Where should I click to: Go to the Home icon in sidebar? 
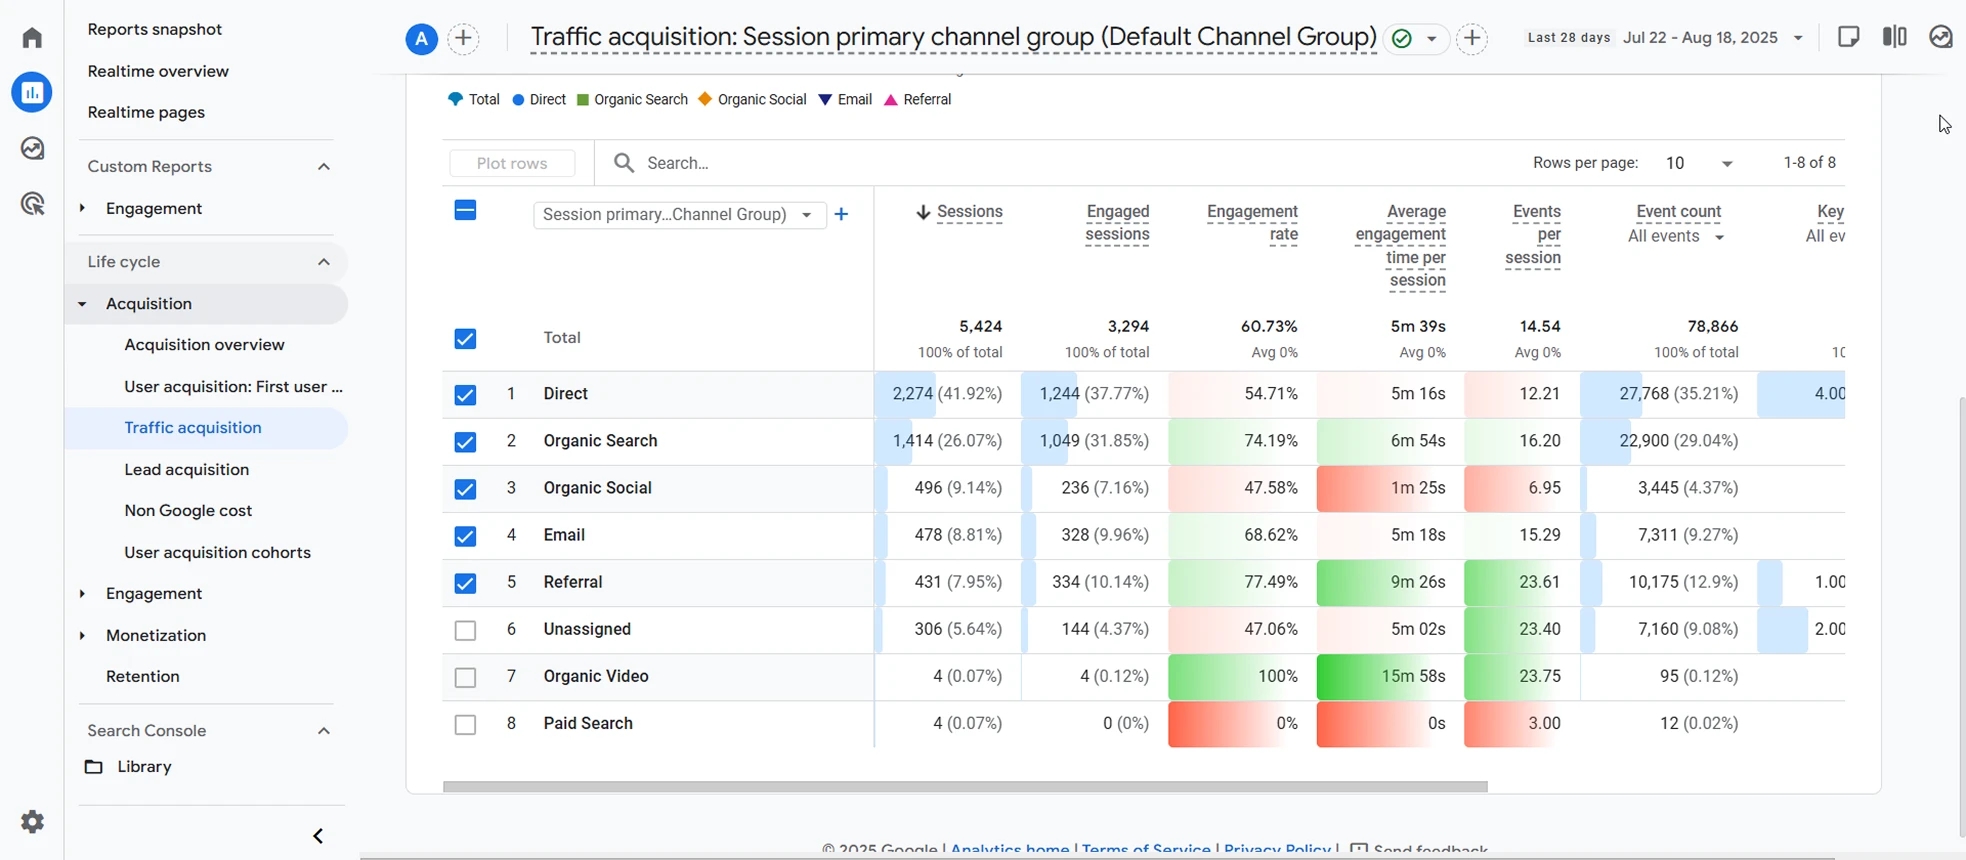[x=32, y=38]
